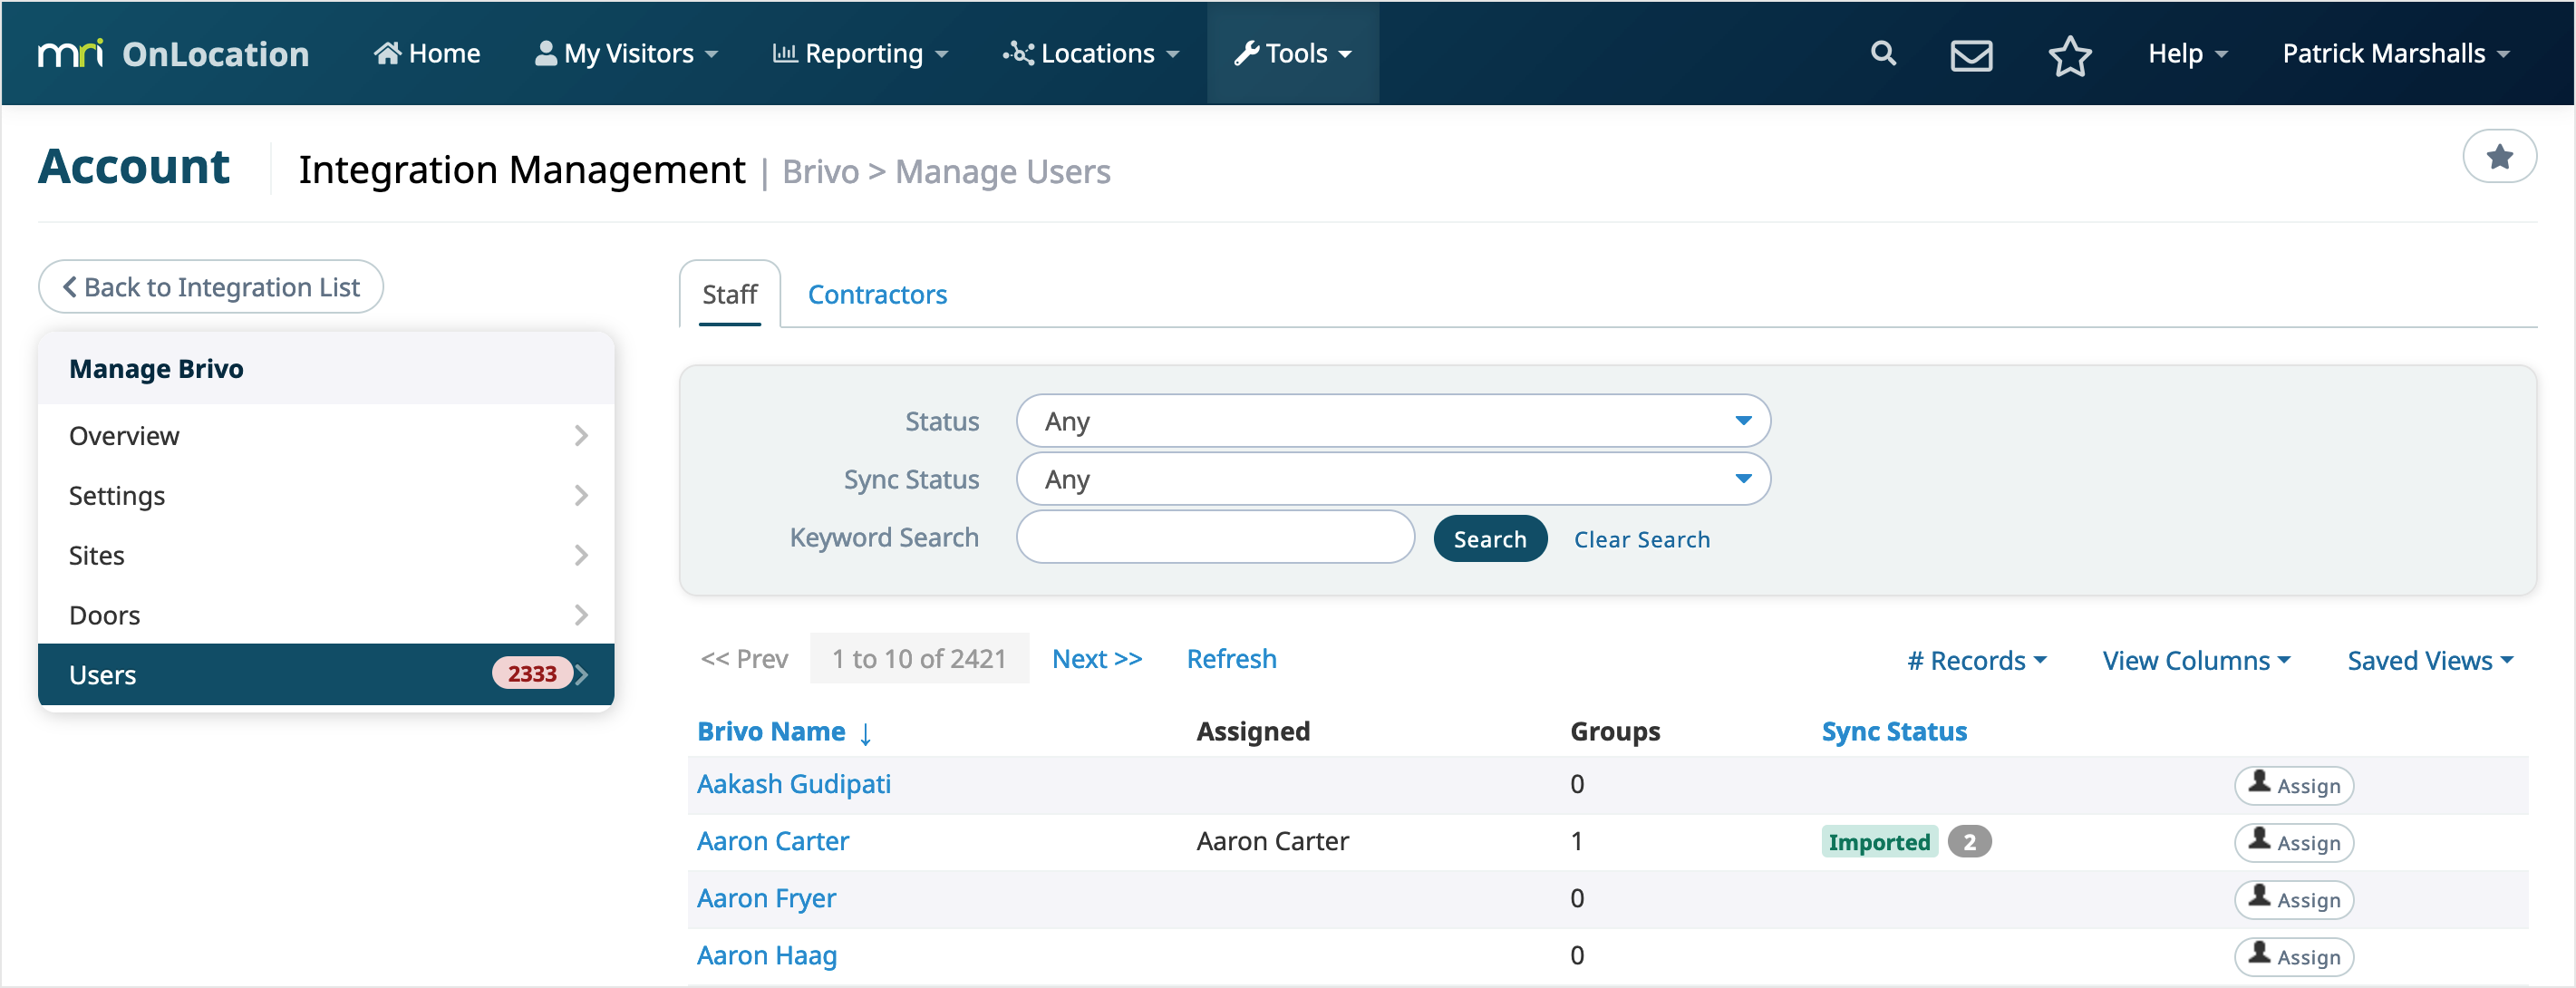Click the 2333 badge on Users
This screenshot has width=2576, height=988.
(x=531, y=673)
